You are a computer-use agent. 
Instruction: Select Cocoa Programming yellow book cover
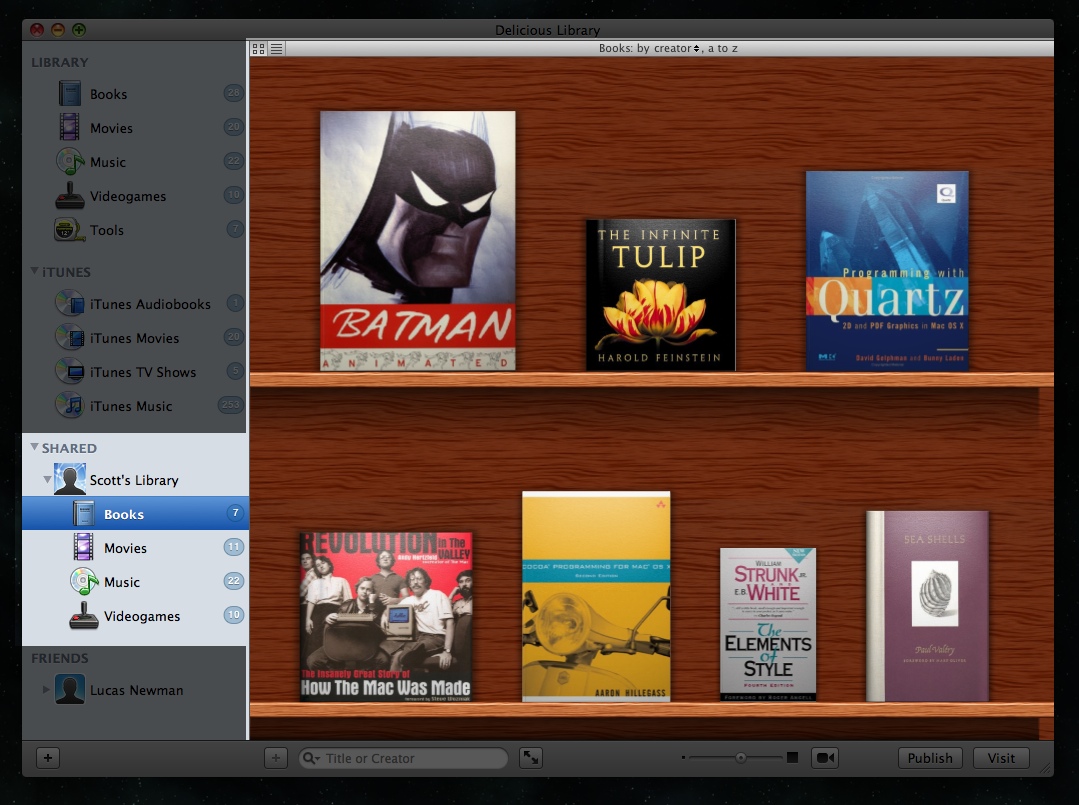[596, 597]
